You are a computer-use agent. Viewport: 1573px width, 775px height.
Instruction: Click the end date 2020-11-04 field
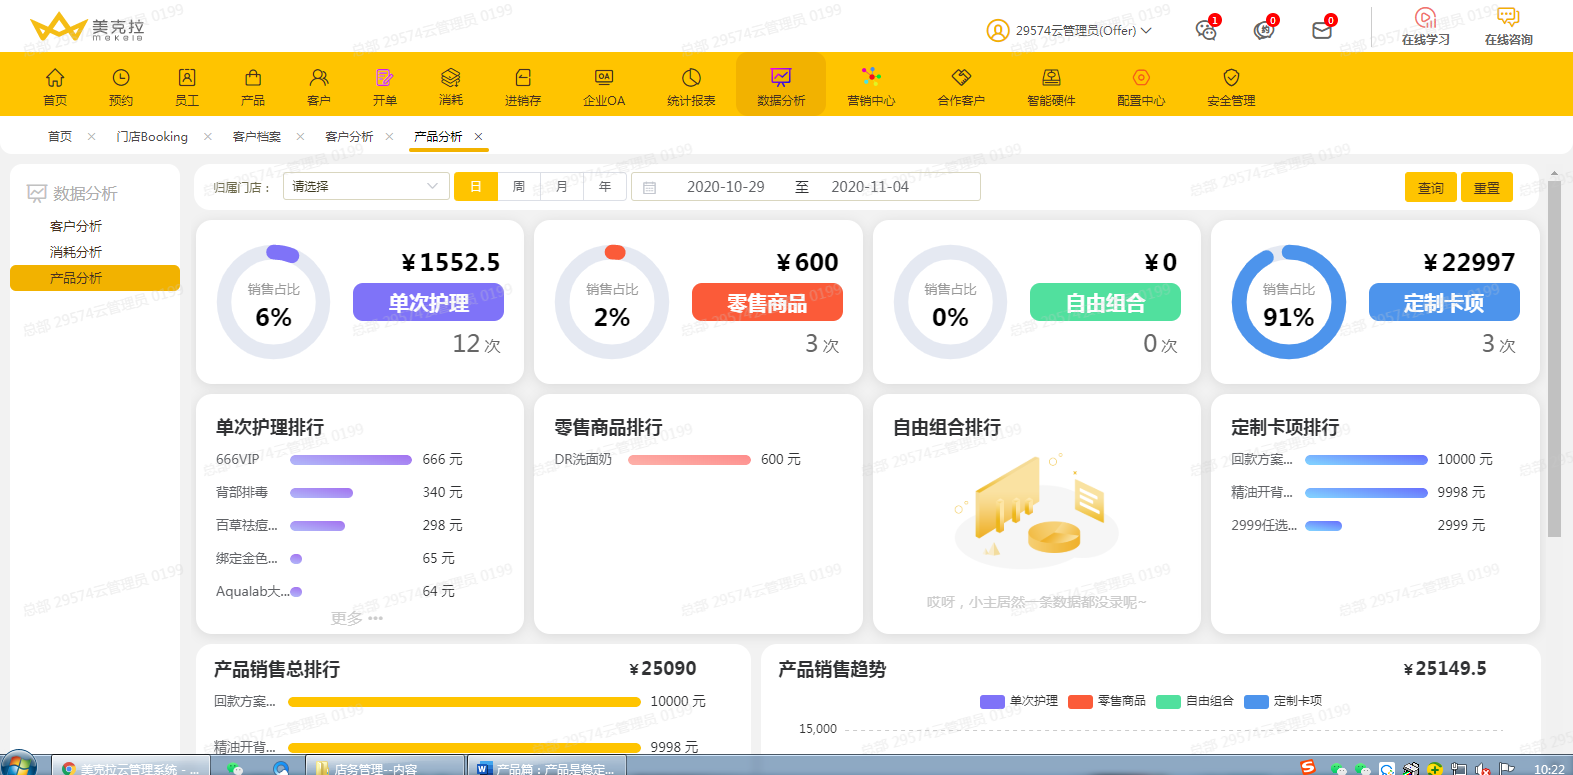click(x=870, y=187)
